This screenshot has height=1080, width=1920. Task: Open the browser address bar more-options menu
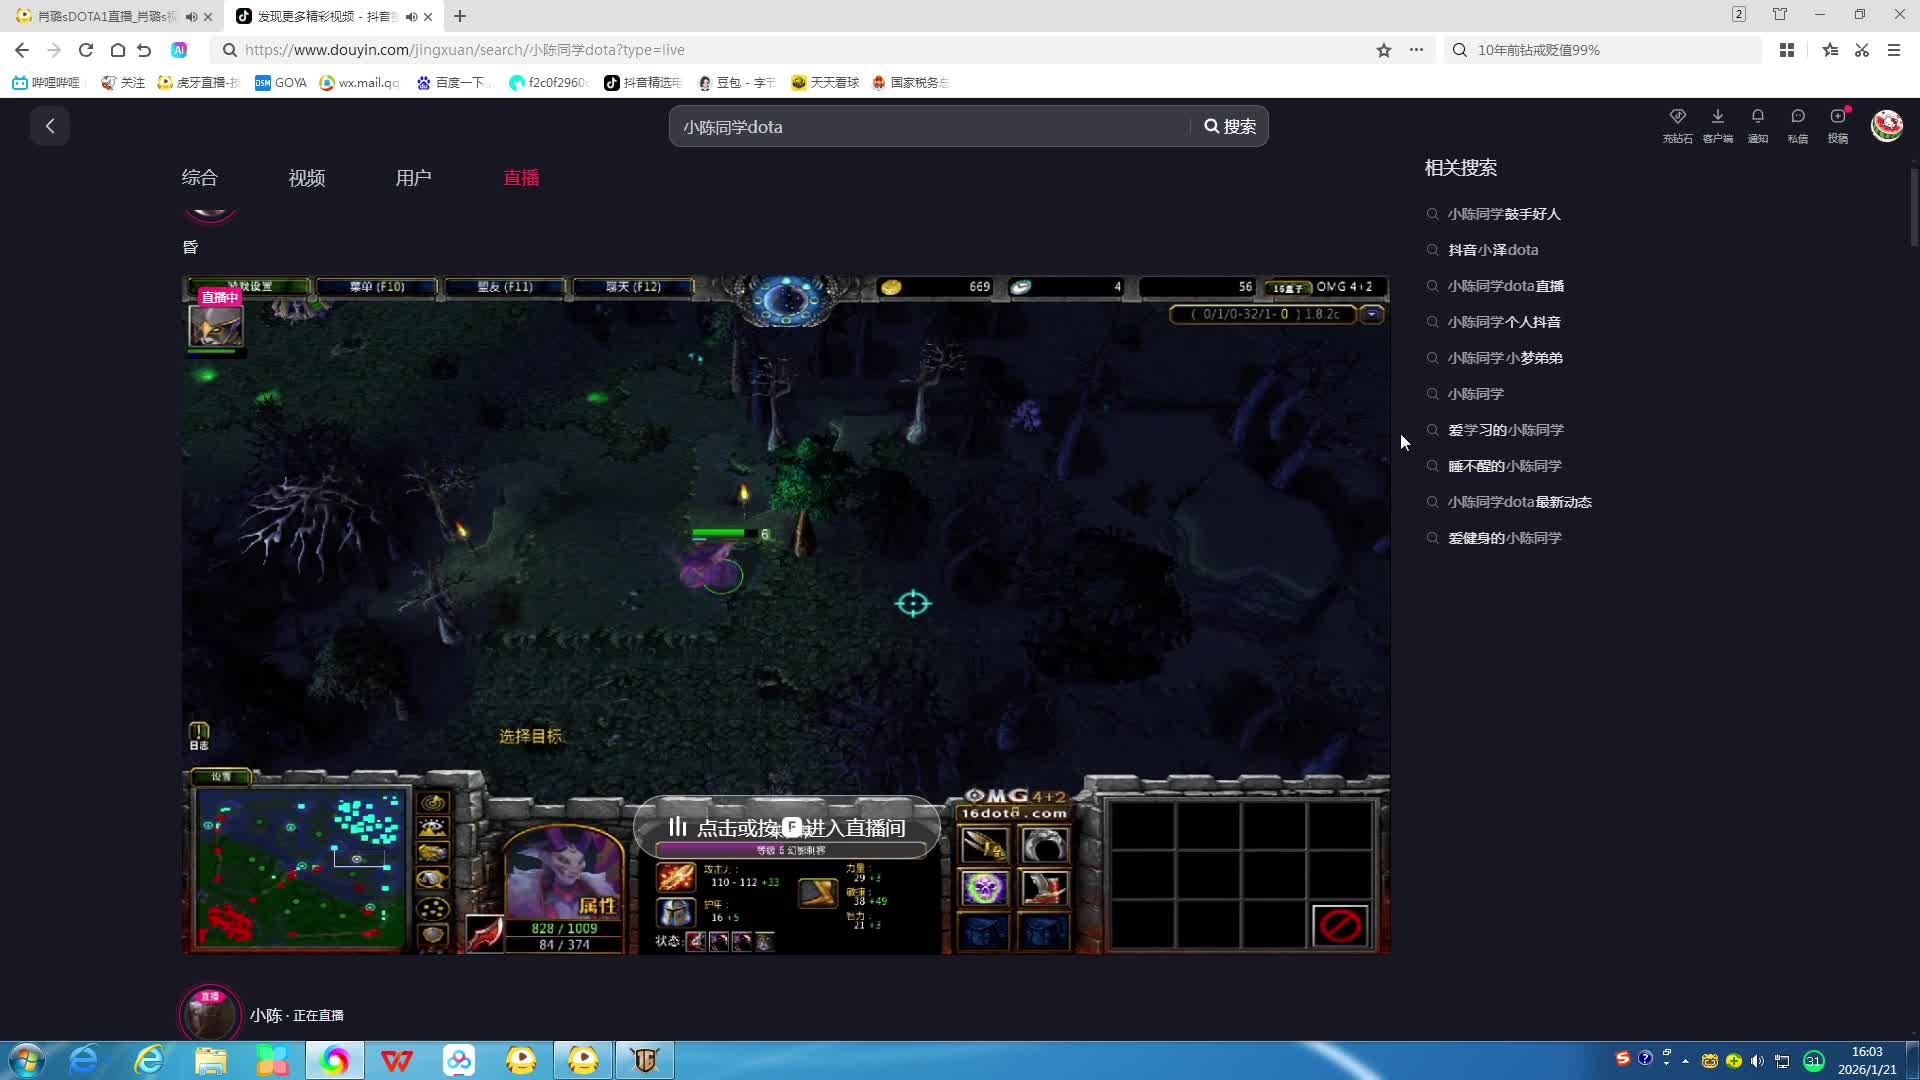click(1416, 50)
